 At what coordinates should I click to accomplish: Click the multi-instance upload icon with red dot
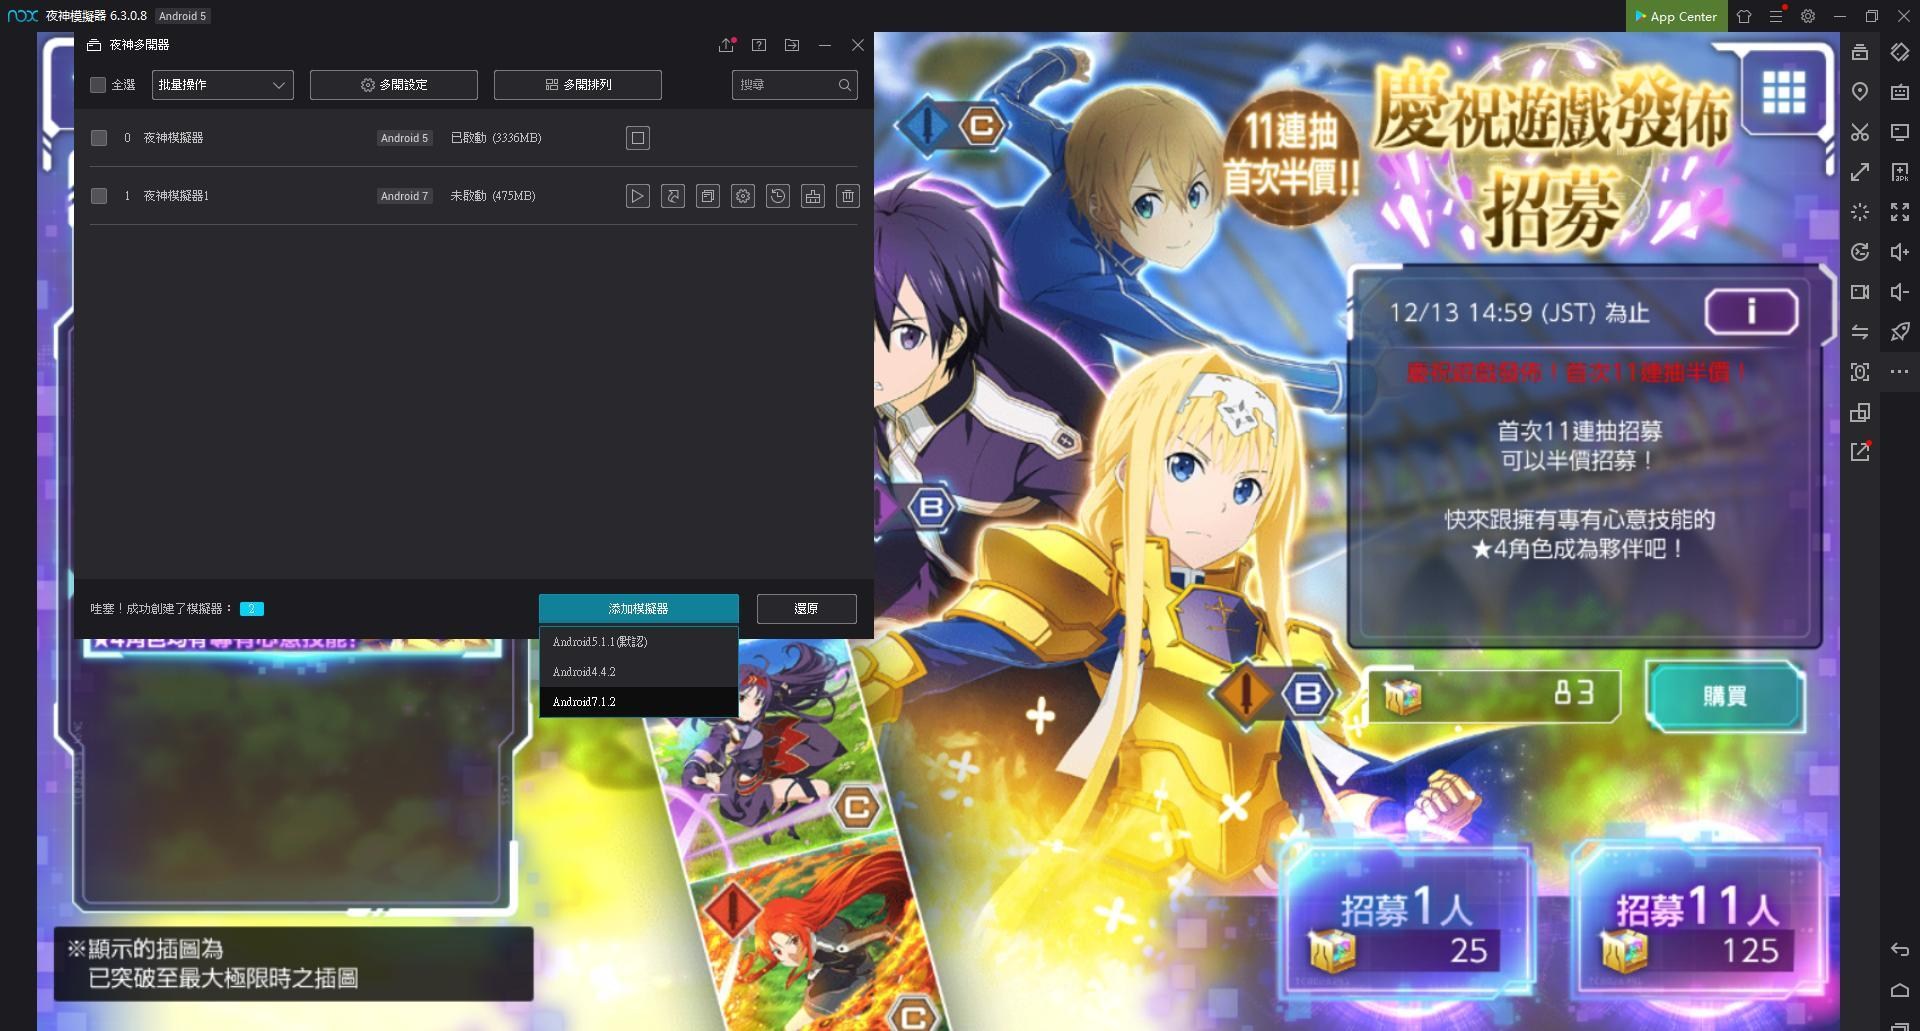727,45
